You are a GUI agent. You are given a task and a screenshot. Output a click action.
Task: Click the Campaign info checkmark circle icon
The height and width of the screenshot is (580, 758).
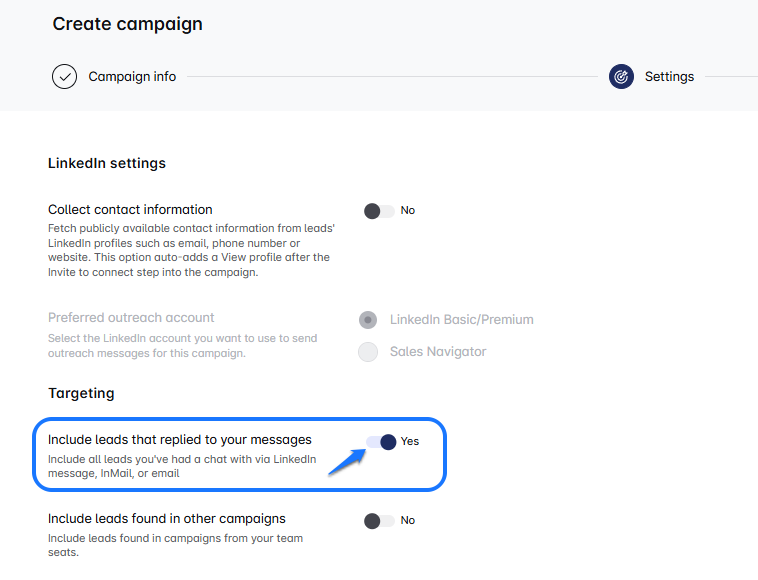click(65, 77)
